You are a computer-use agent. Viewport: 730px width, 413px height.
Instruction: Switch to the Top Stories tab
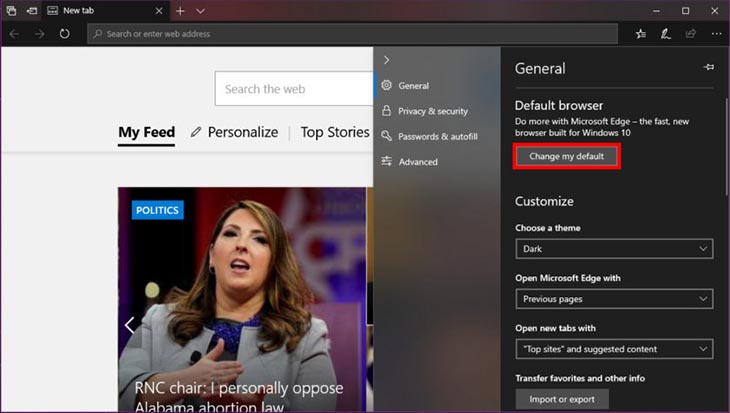coord(334,132)
